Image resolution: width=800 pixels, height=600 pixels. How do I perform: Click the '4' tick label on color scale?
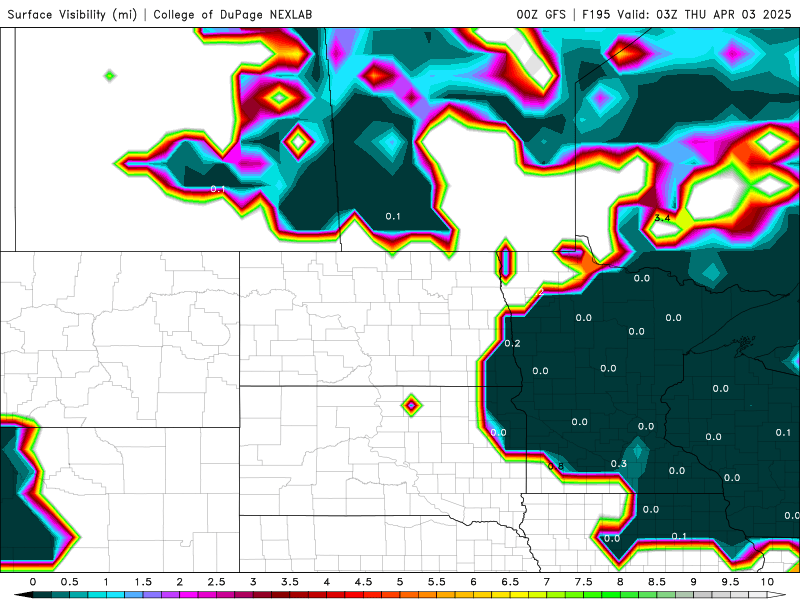click(327, 582)
